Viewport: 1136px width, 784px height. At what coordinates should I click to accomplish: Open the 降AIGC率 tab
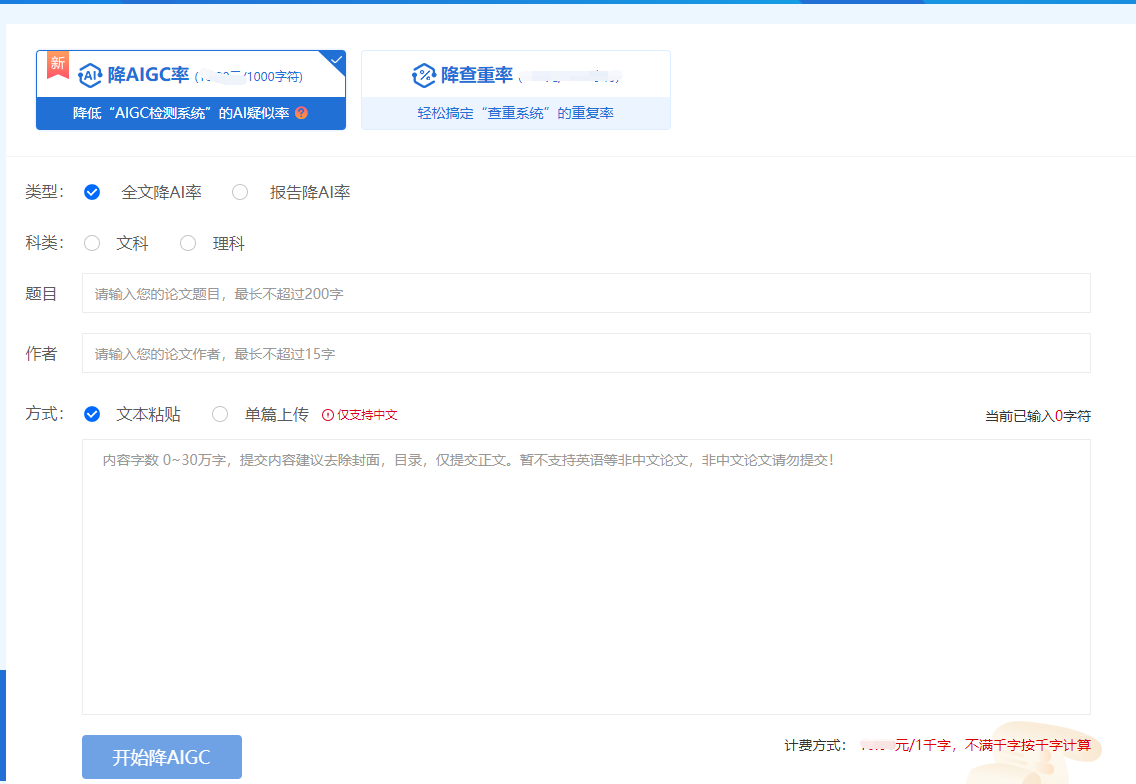click(191, 90)
